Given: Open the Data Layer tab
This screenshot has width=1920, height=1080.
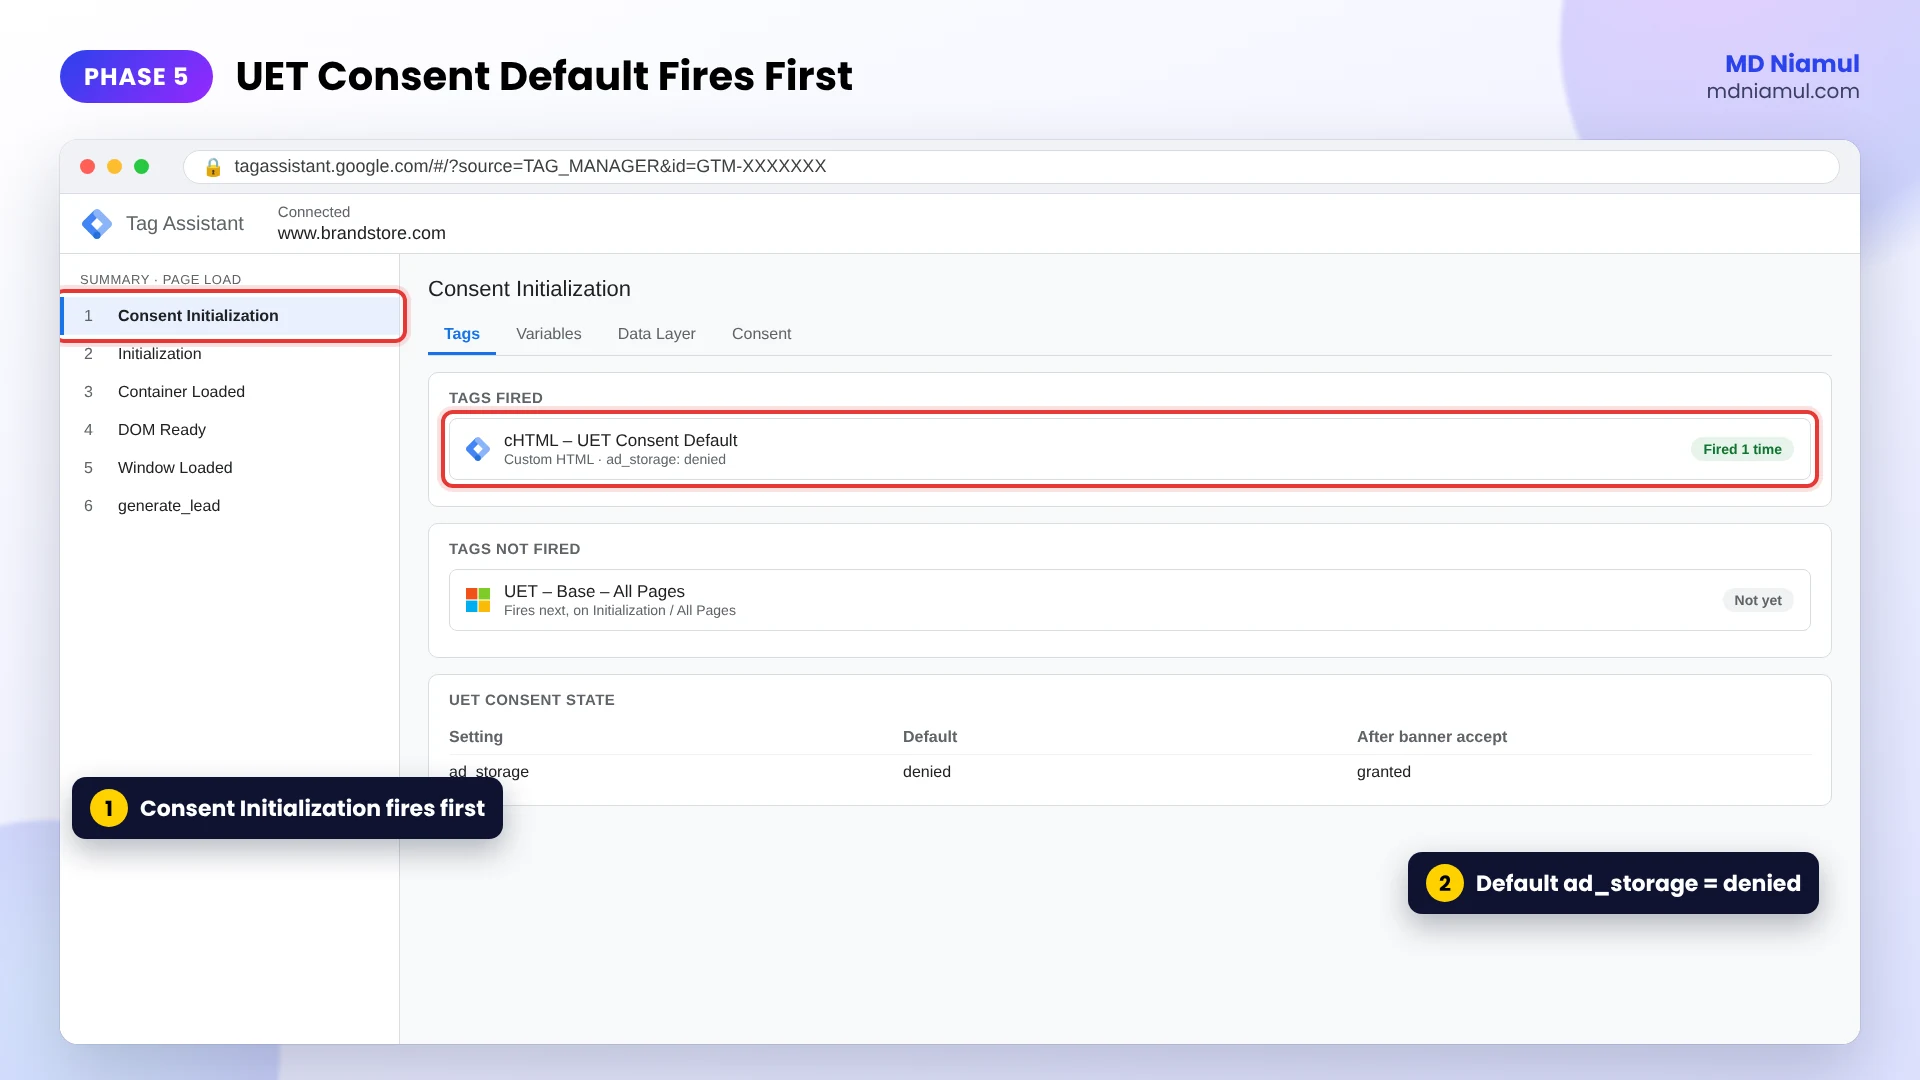Looking at the screenshot, I should pyautogui.click(x=656, y=334).
